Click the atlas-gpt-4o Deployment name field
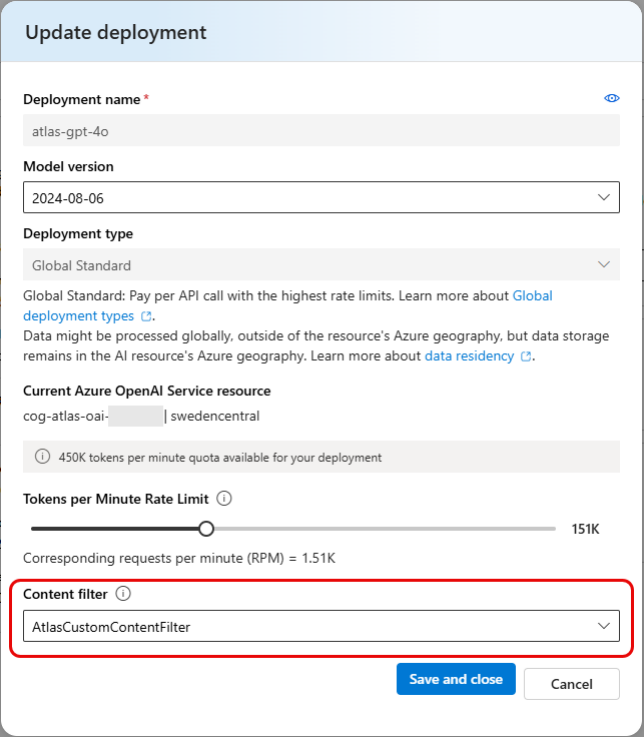 [322, 131]
